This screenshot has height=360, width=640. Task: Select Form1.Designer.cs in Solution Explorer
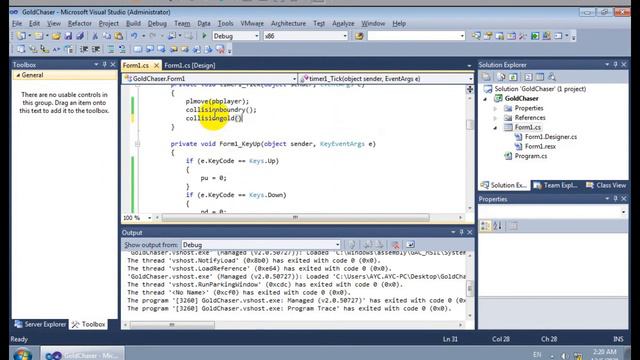551,137
